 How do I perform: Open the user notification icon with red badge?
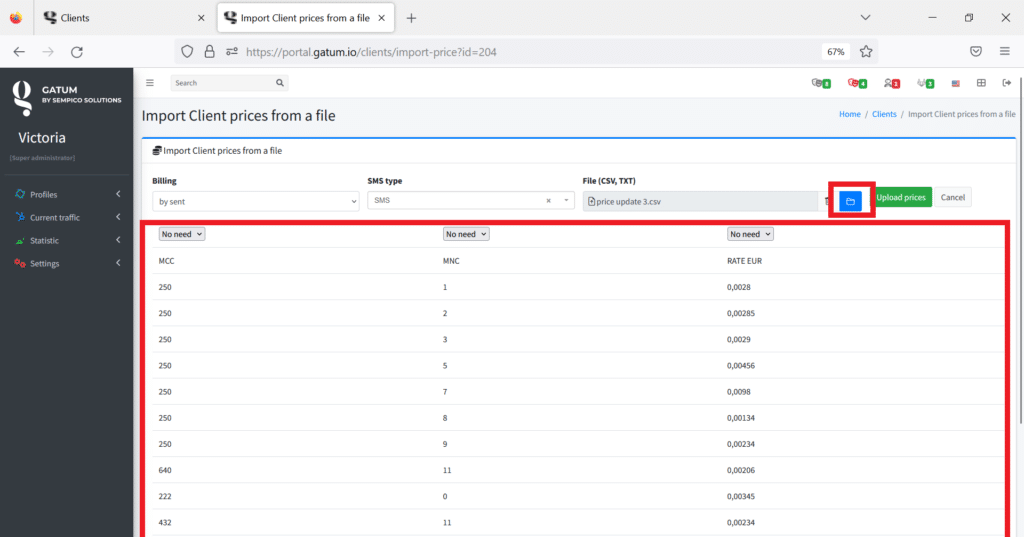pos(891,83)
